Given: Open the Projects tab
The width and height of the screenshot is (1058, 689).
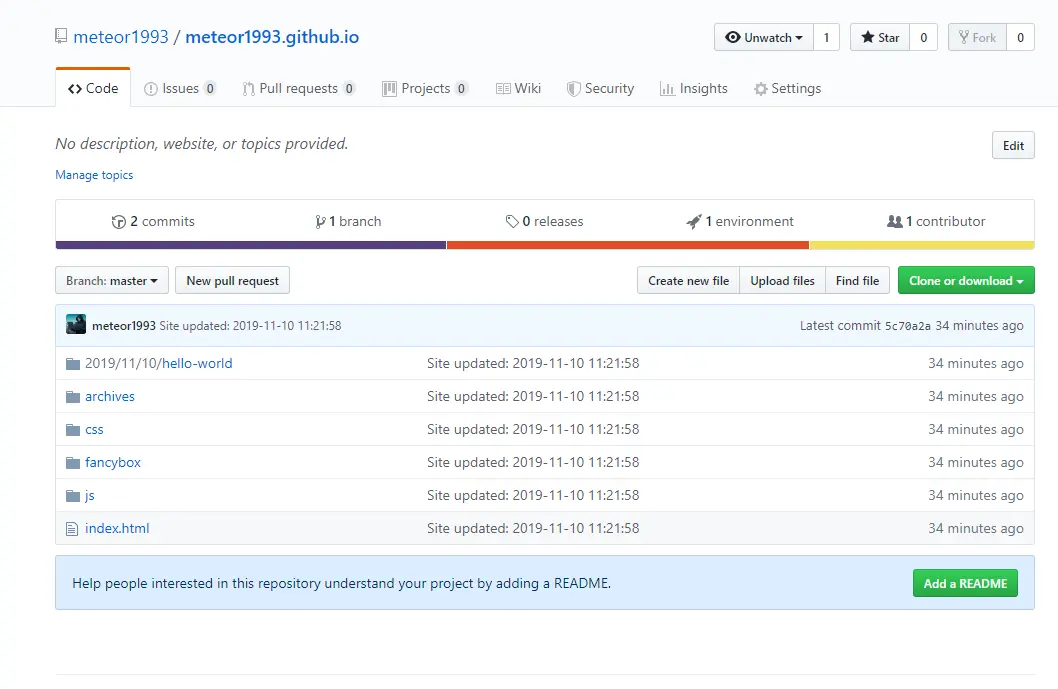Looking at the screenshot, I should point(424,88).
